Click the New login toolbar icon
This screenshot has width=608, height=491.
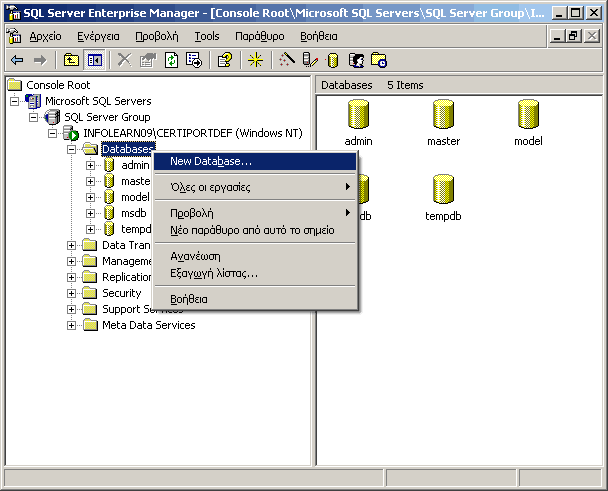[x=356, y=60]
